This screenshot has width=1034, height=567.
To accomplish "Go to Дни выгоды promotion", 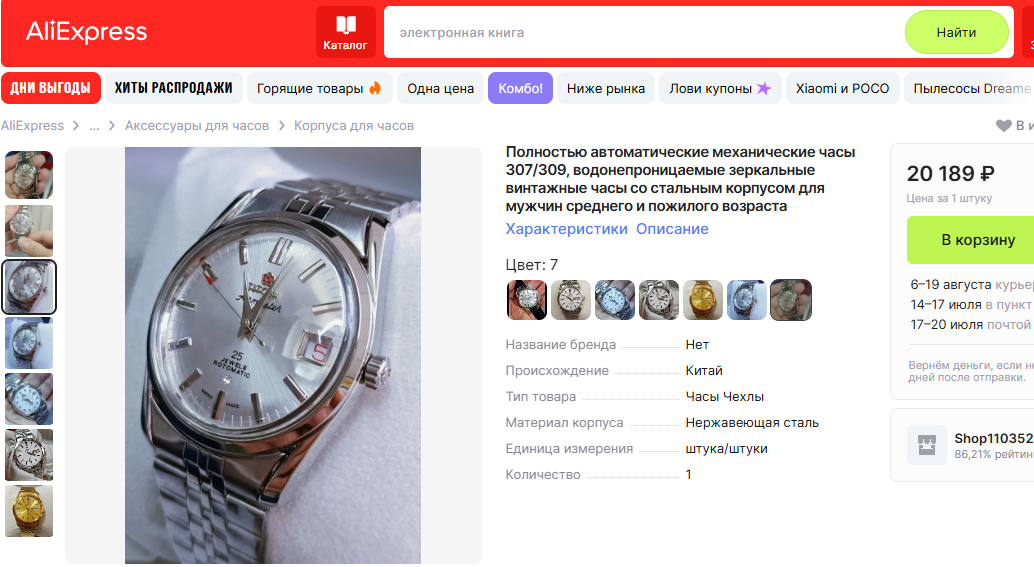I will pos(51,88).
